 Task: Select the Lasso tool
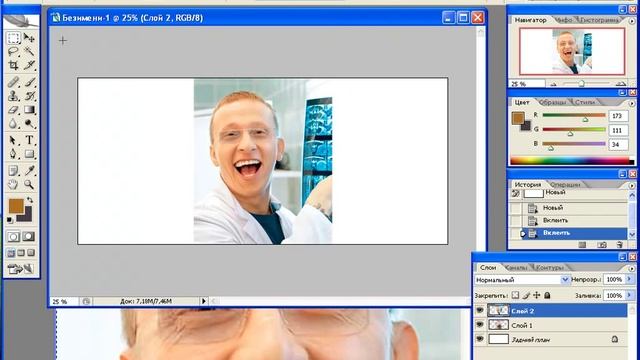tap(13, 51)
